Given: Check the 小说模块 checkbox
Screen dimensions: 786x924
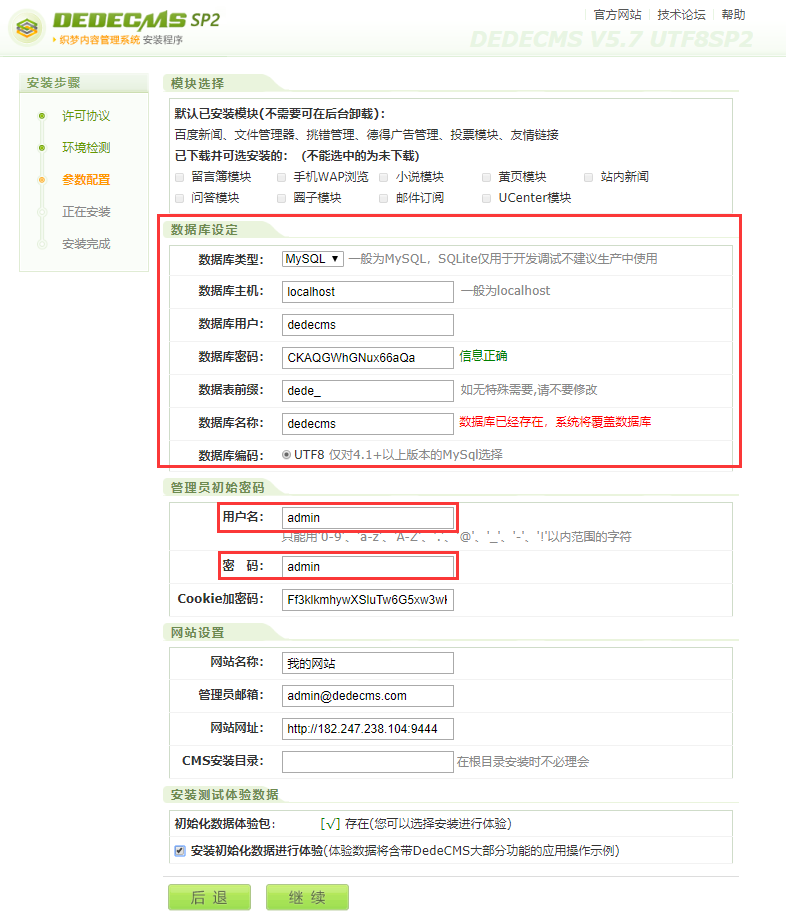Looking at the screenshot, I should (384, 177).
